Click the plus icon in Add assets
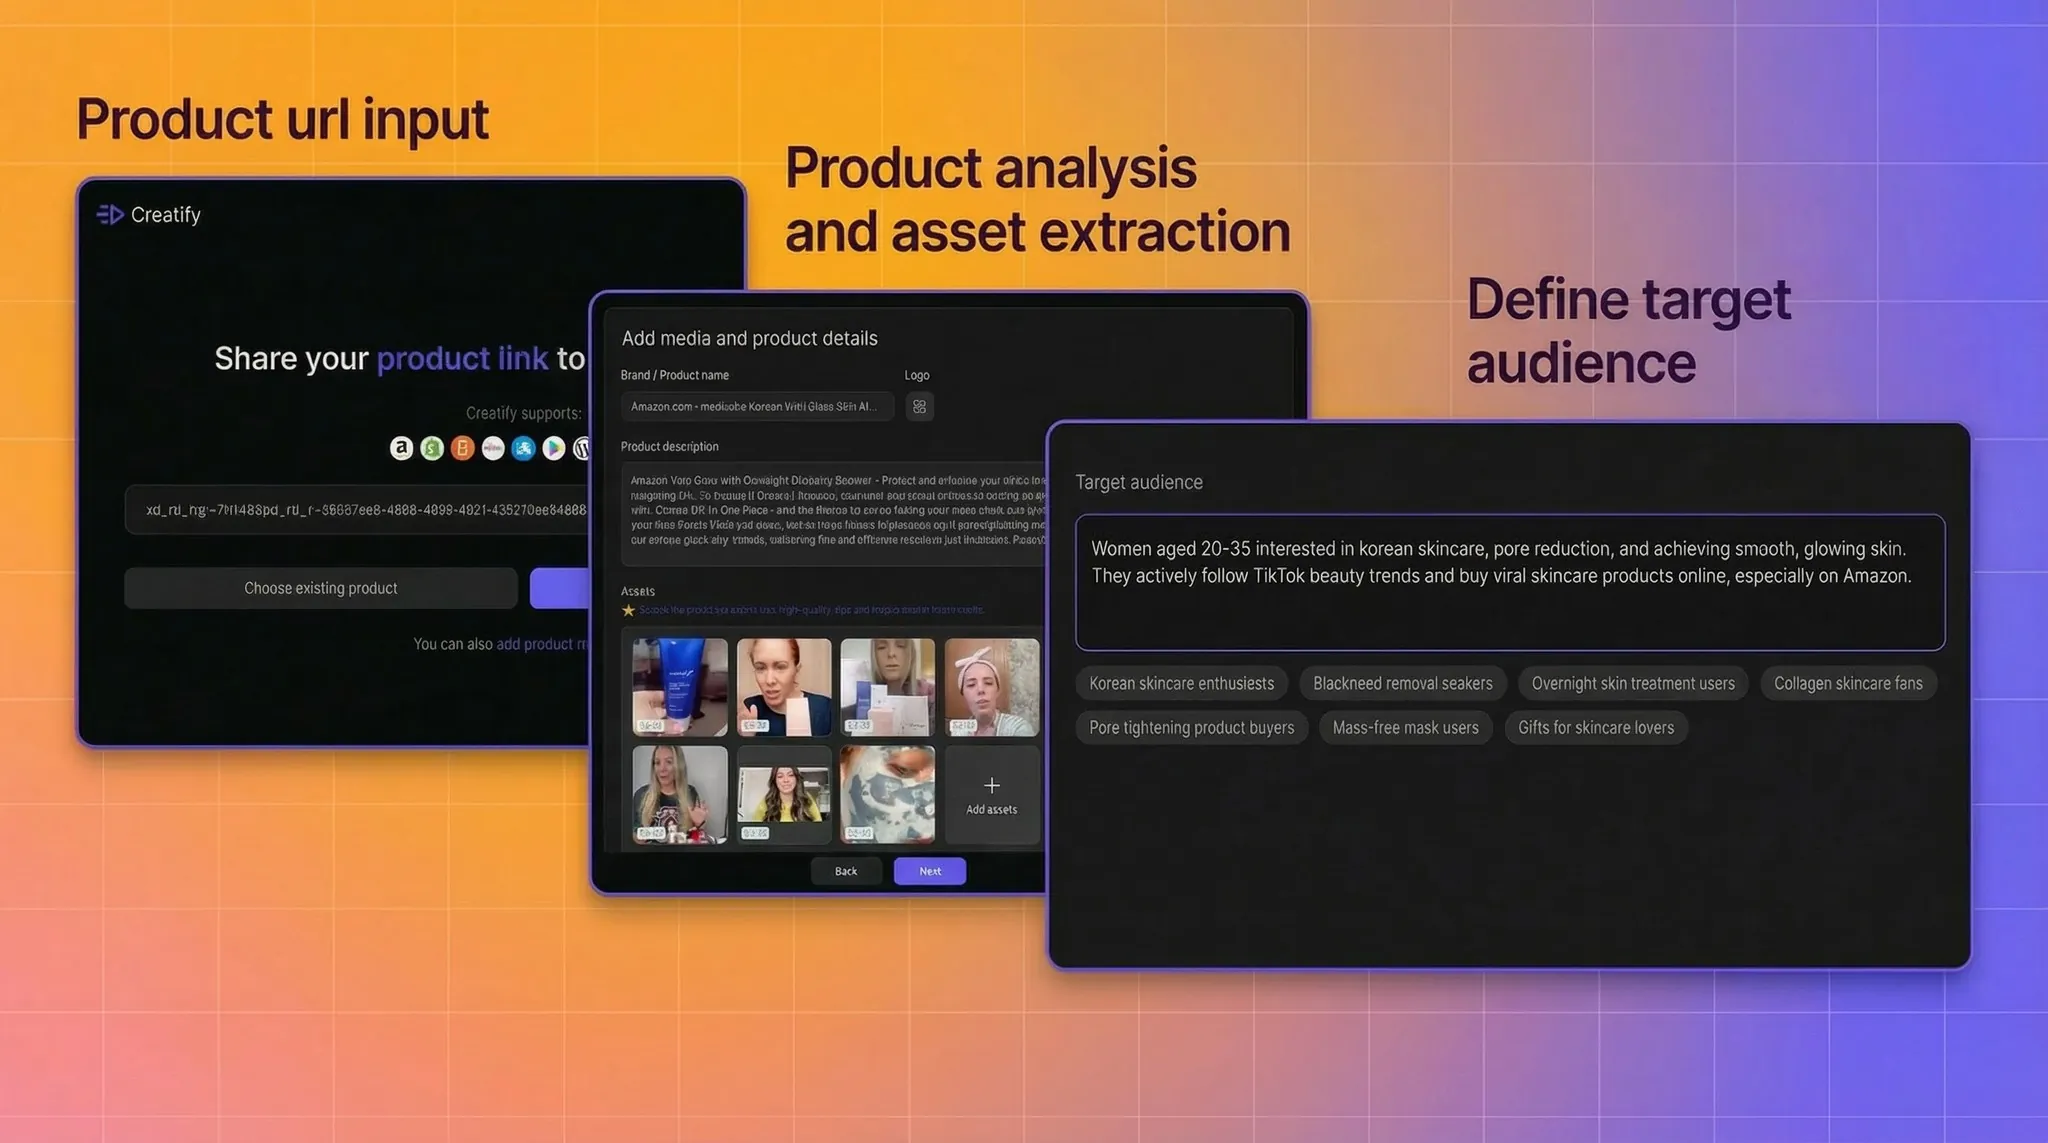The width and height of the screenshot is (2048, 1143). pyautogui.click(x=991, y=785)
